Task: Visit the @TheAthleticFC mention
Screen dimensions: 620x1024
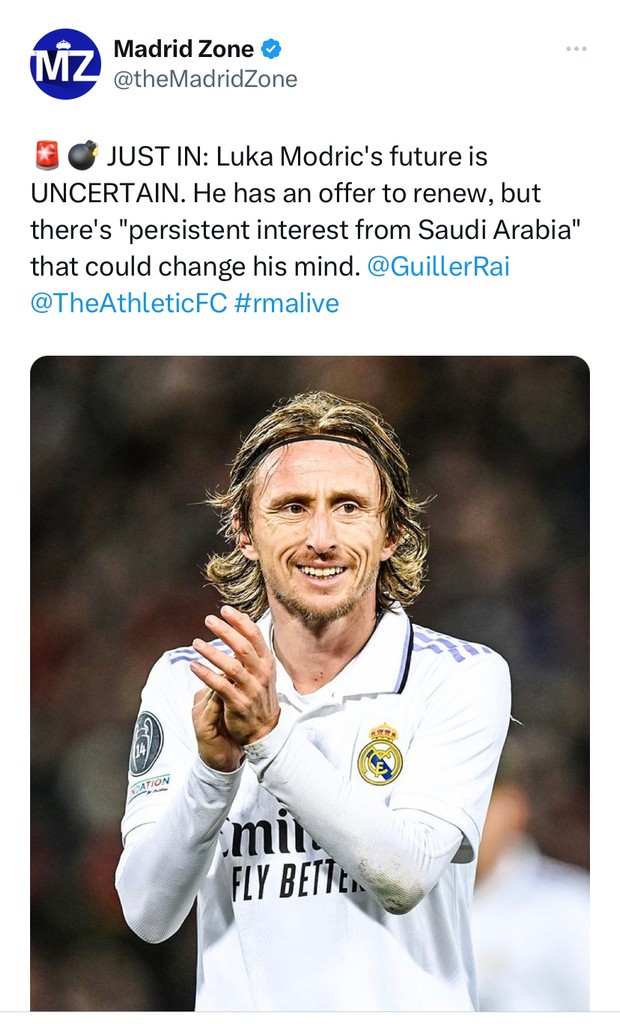Action: tap(129, 302)
